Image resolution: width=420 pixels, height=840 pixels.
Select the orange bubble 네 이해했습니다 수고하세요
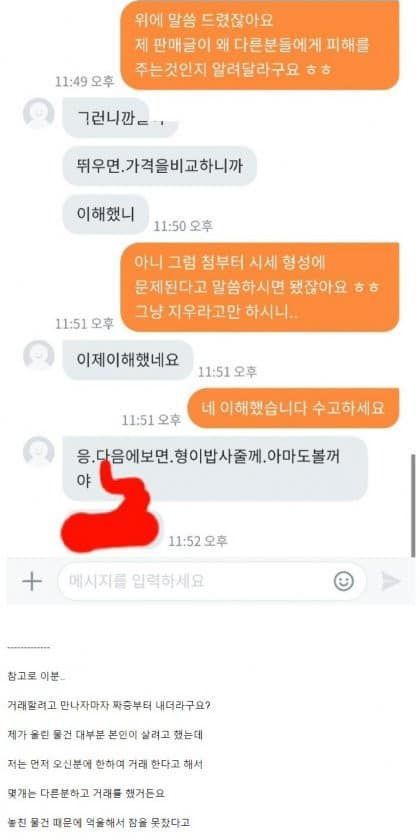coord(294,408)
